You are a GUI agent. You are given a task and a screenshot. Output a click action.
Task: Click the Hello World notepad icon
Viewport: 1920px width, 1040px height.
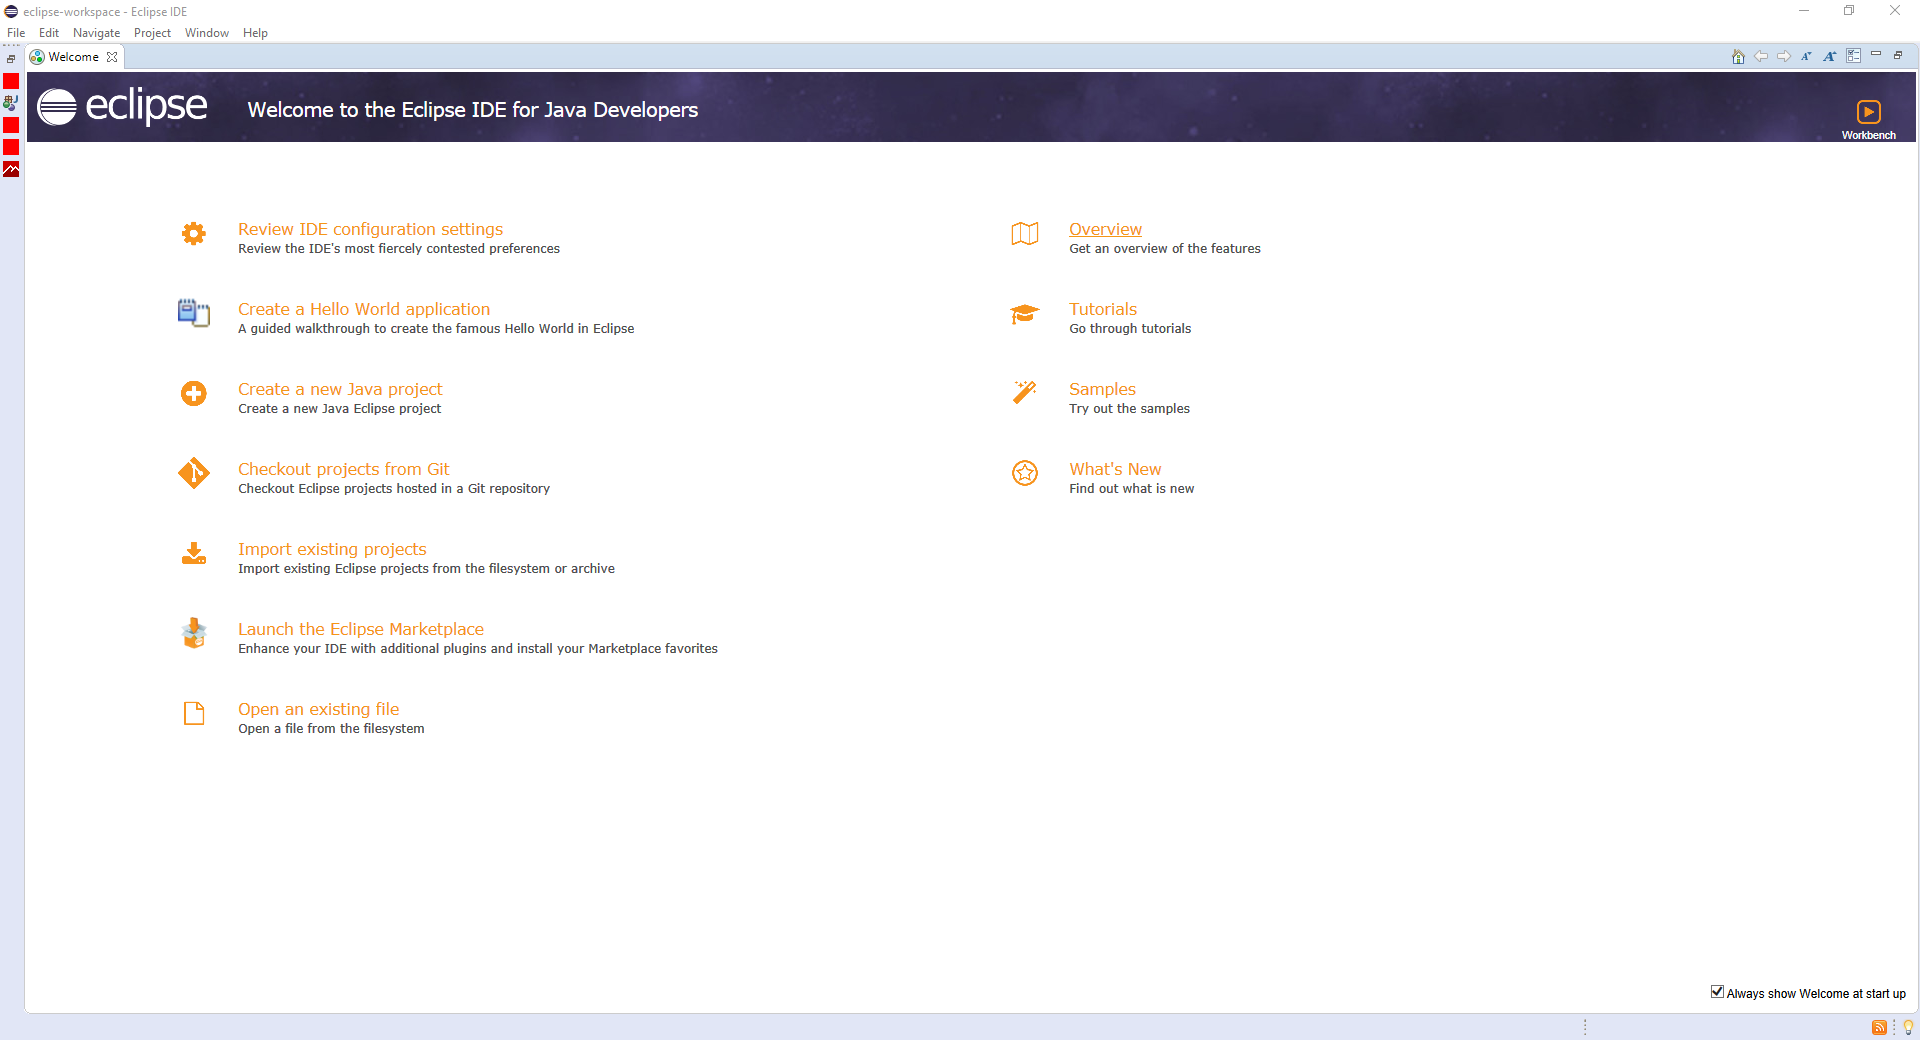pyautogui.click(x=194, y=313)
